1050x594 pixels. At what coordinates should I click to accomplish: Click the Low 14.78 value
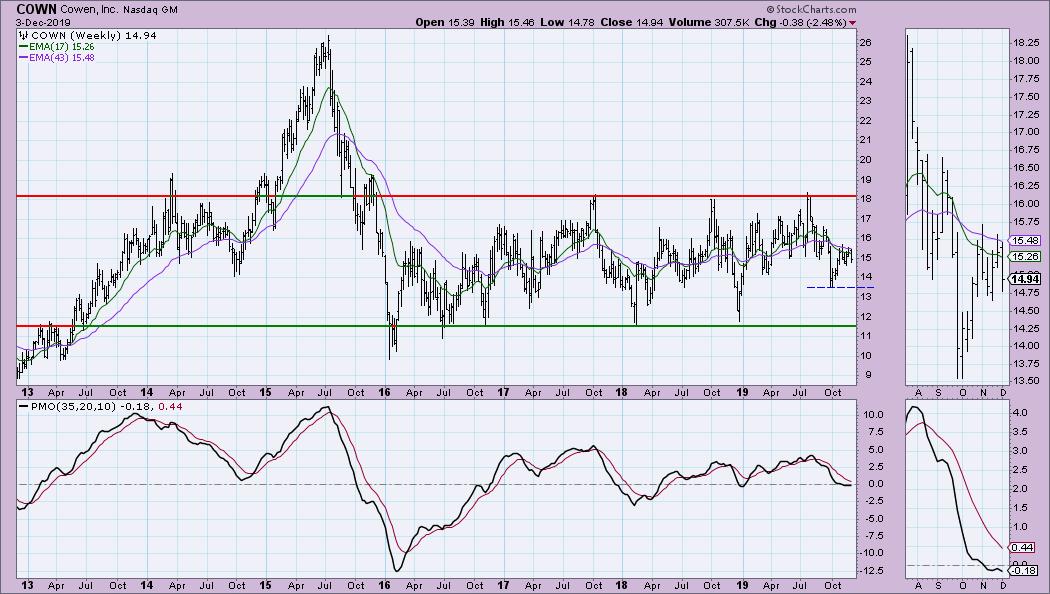click(x=565, y=22)
